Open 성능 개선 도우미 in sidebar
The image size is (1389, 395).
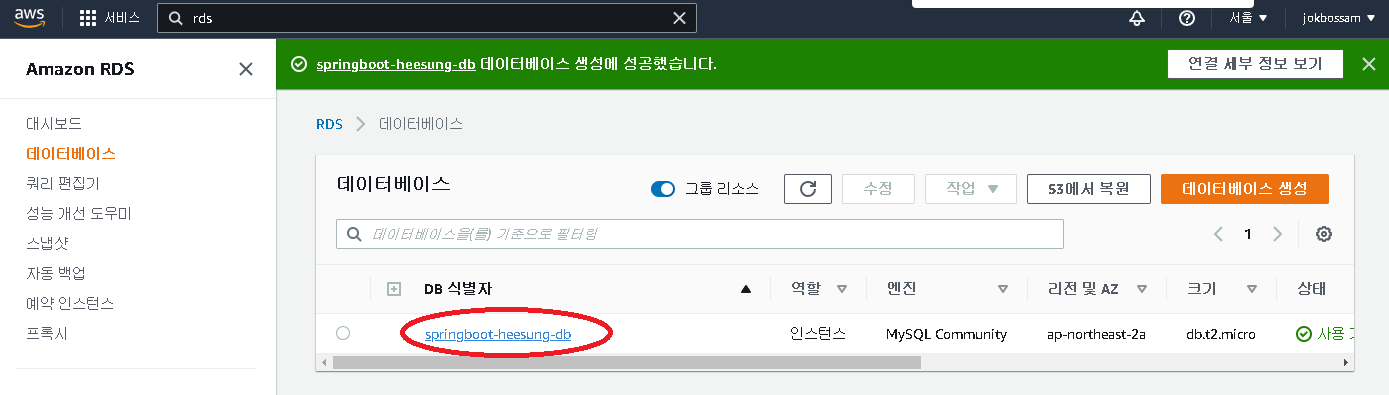pos(79,214)
